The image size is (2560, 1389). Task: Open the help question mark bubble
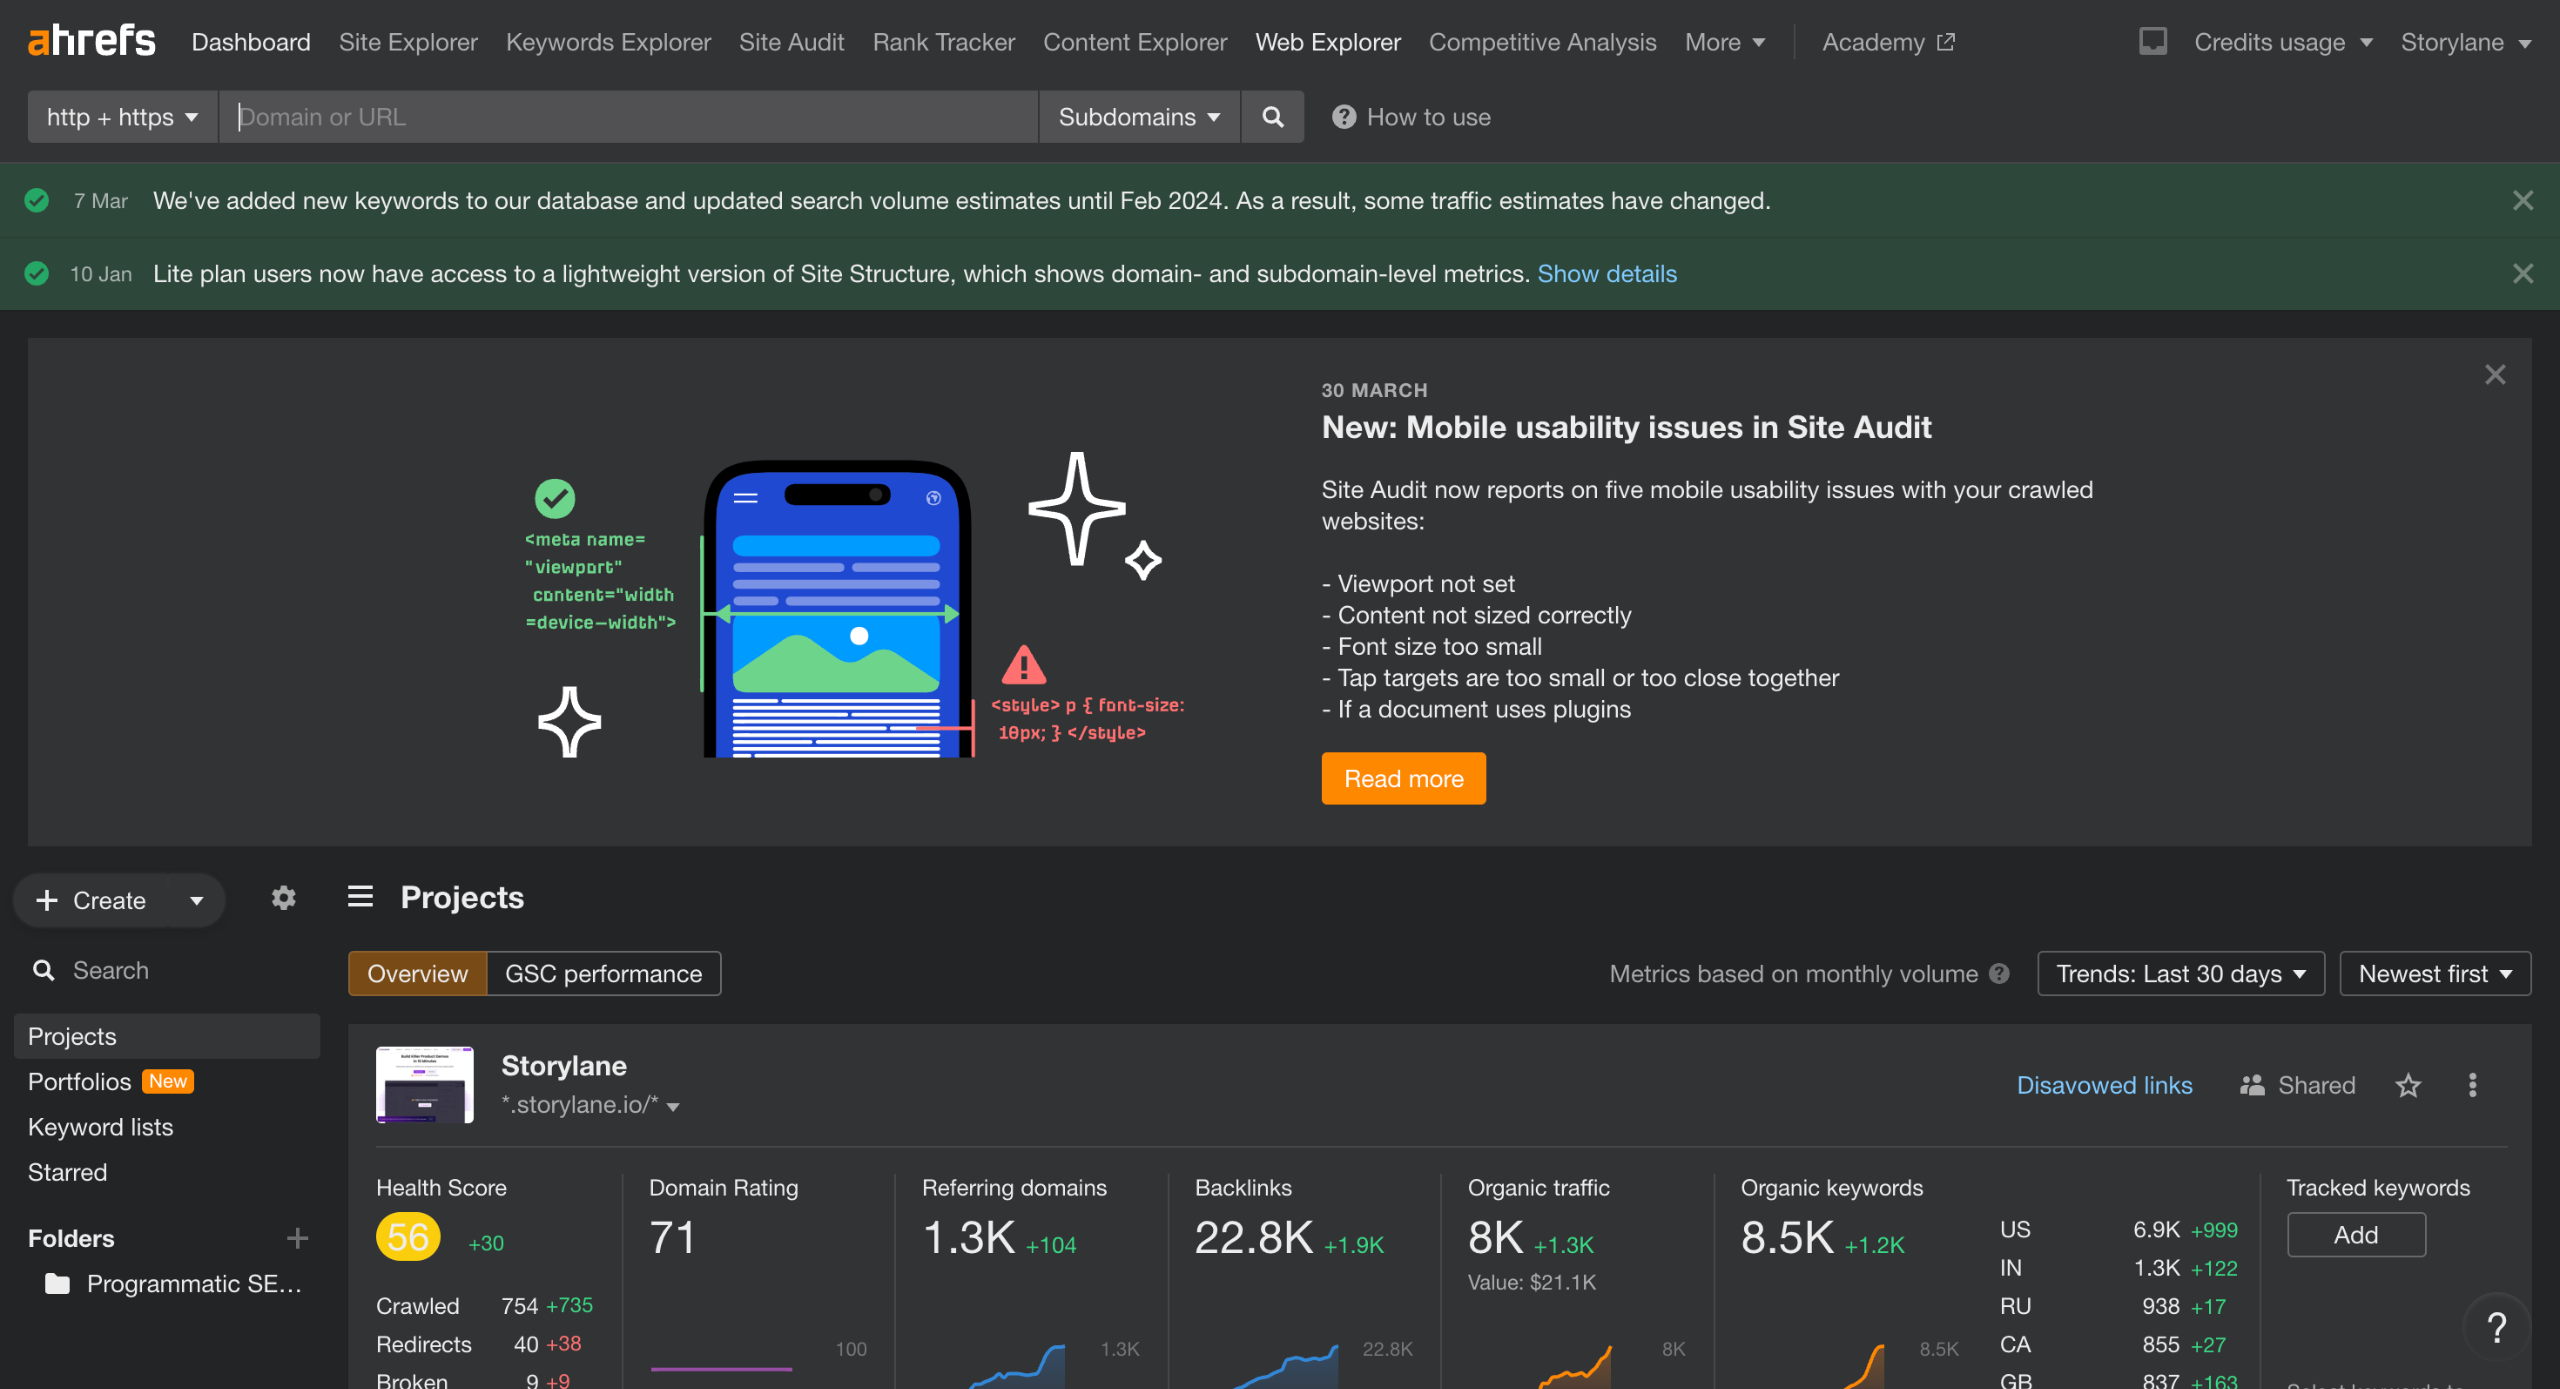click(x=2496, y=1327)
